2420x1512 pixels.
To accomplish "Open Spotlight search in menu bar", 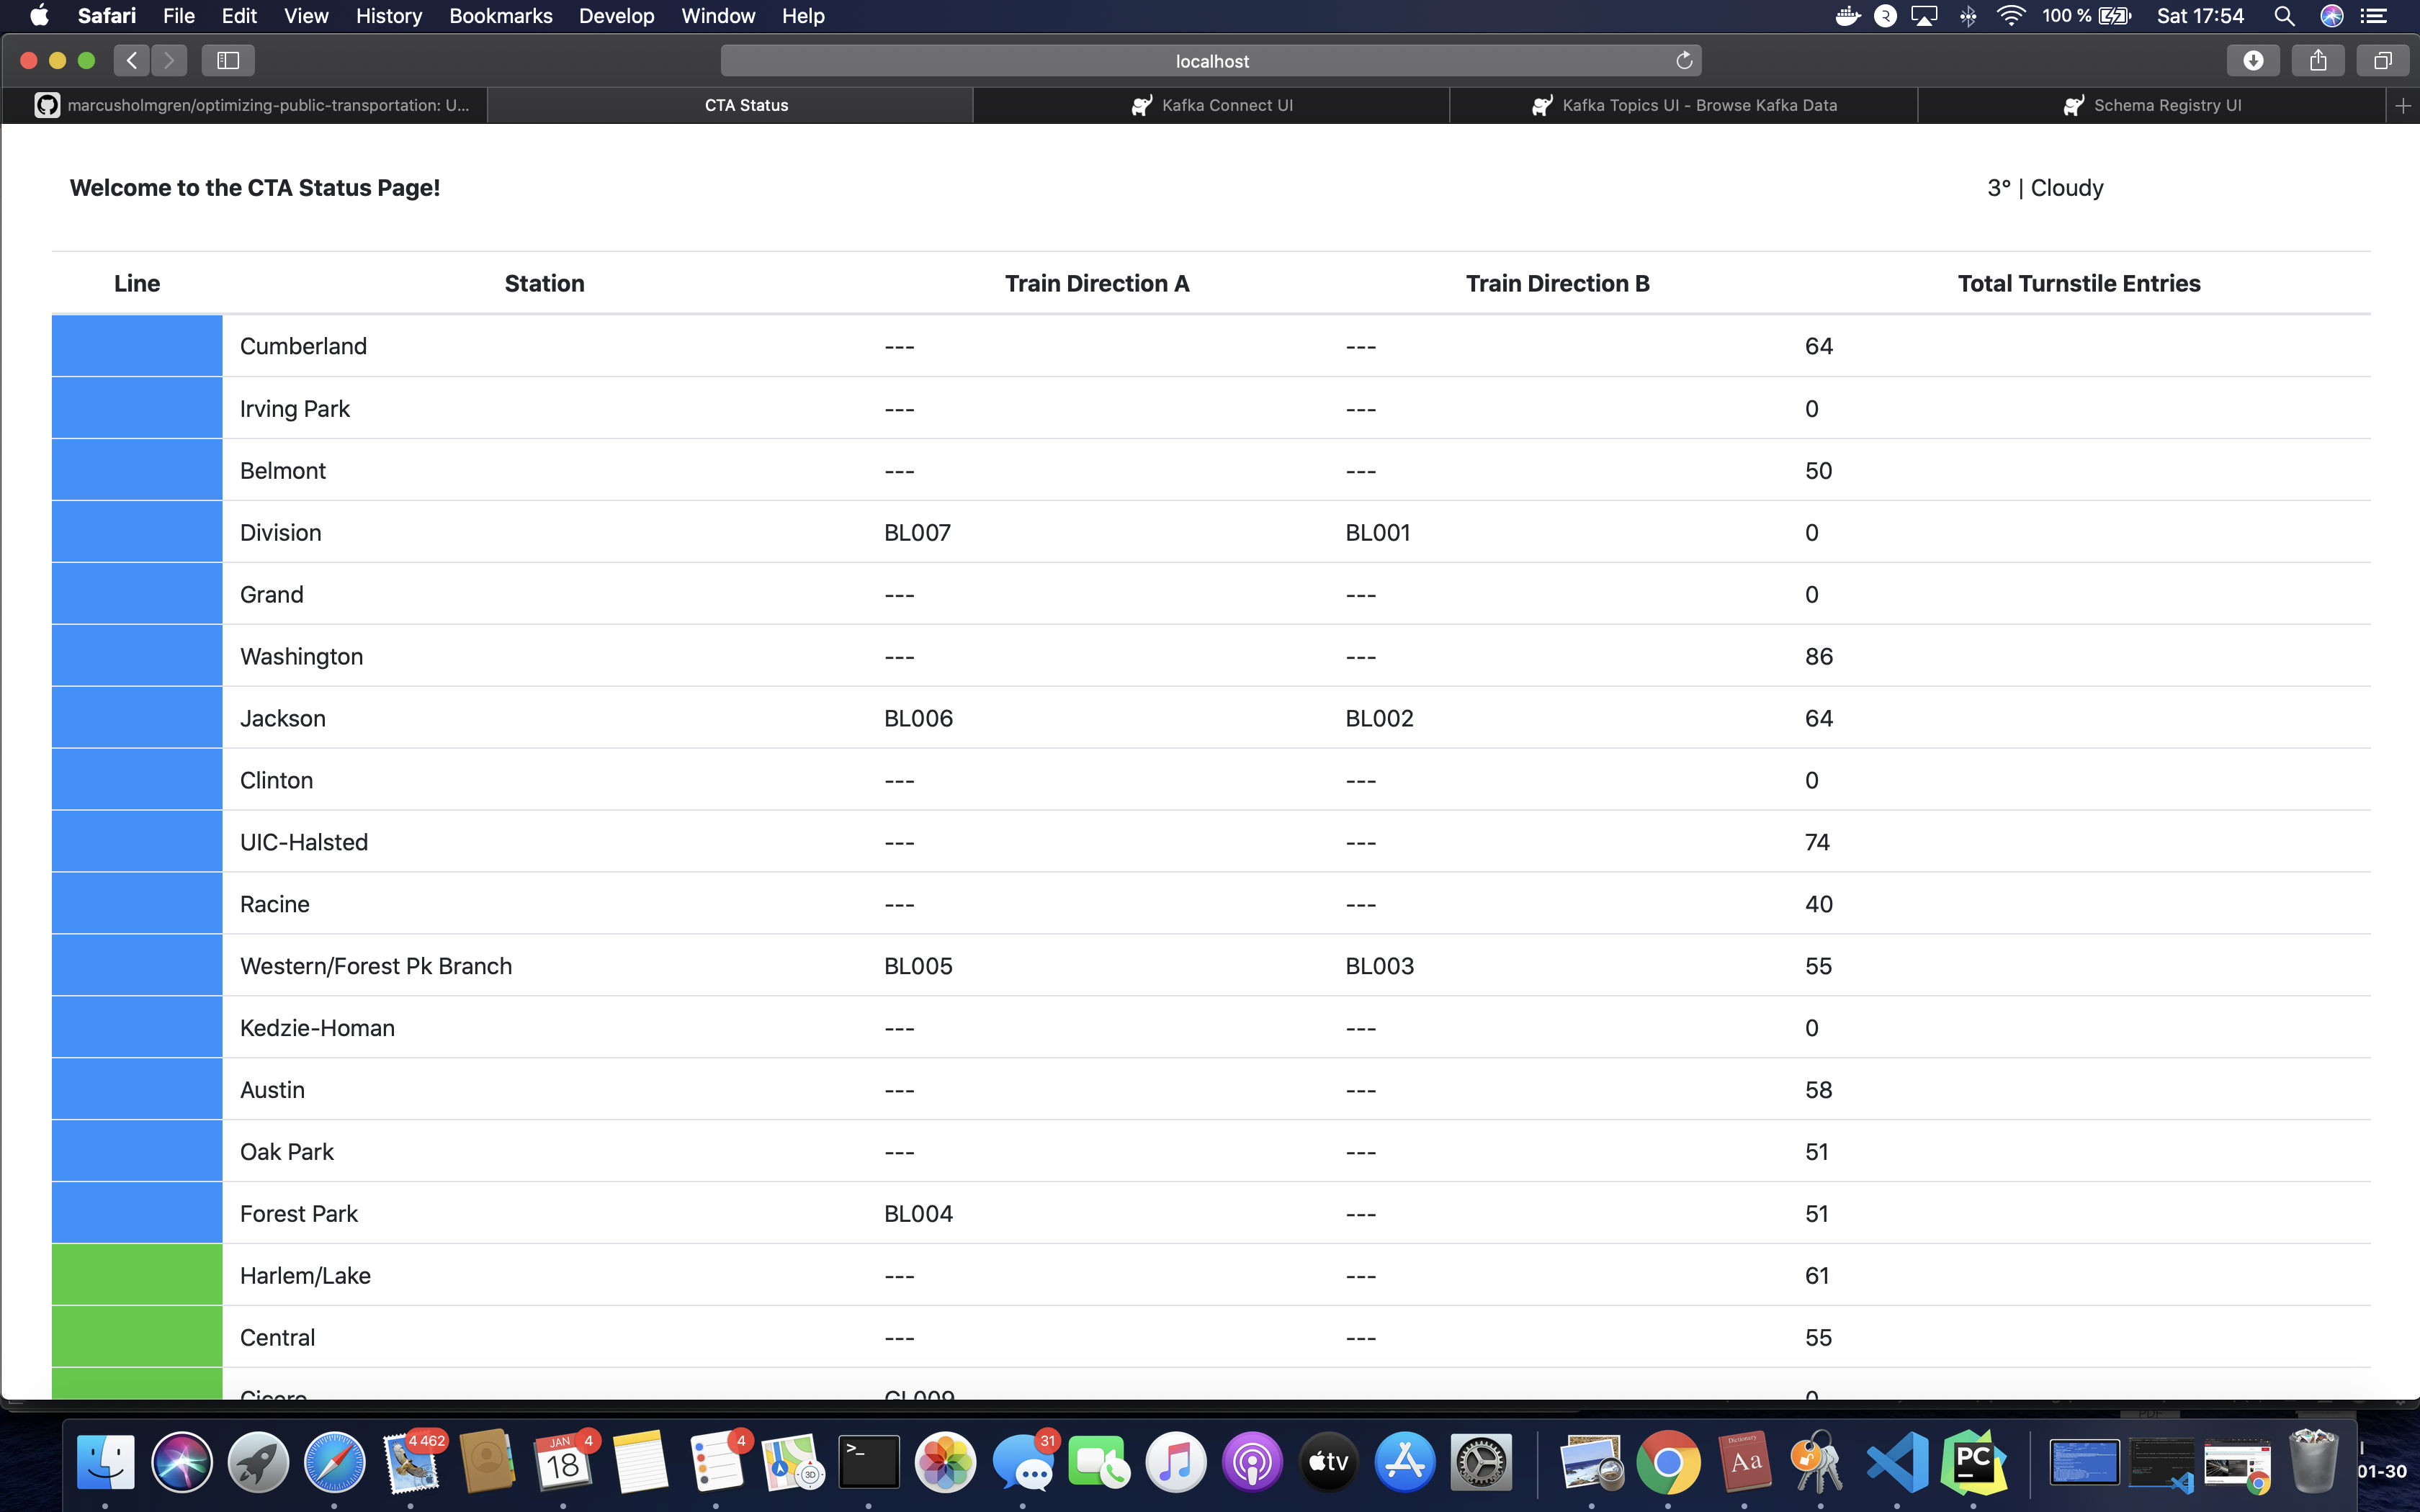I will (2284, 16).
